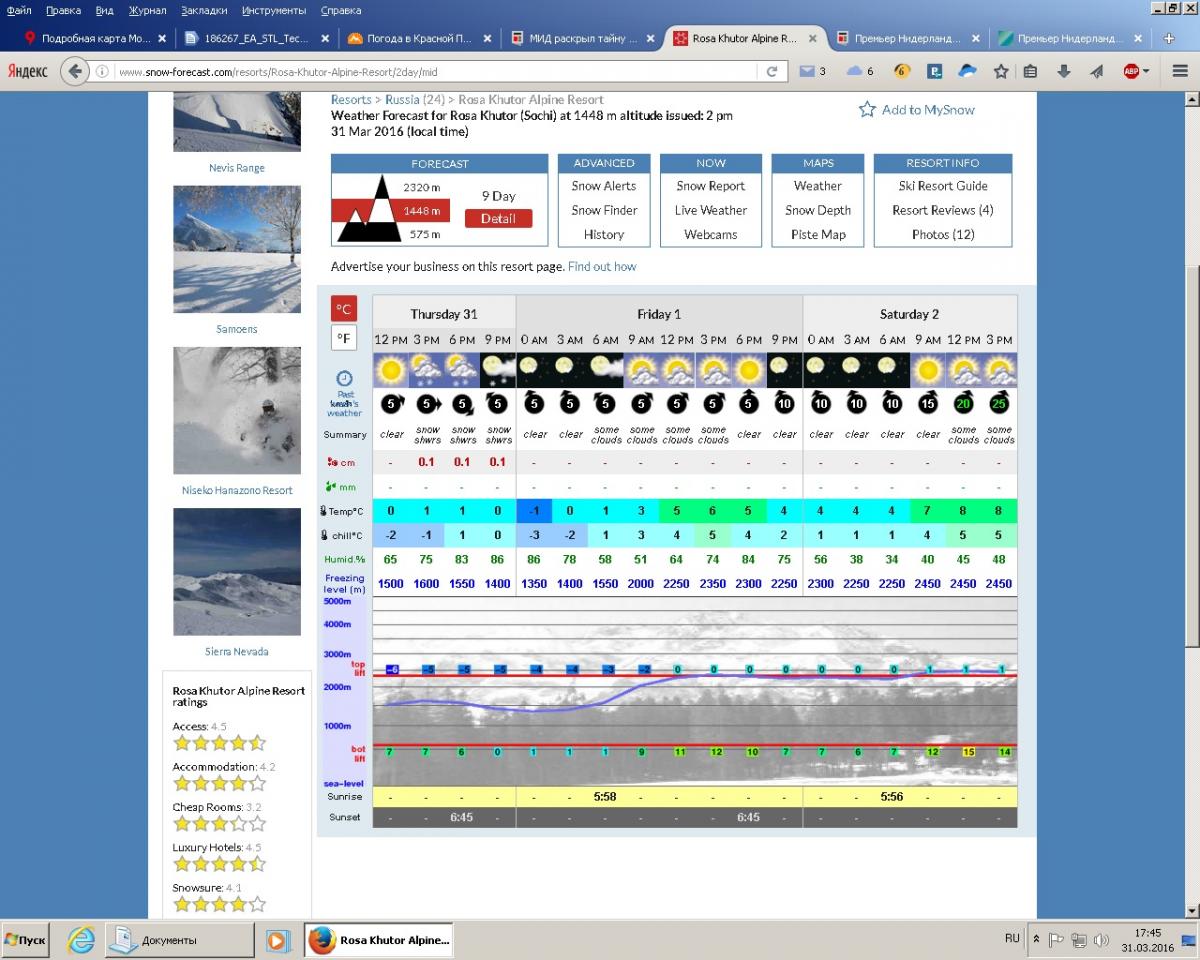Image resolution: width=1200 pixels, height=960 pixels.
Task: Click the blue P toolbar extension icon
Action: [935, 71]
